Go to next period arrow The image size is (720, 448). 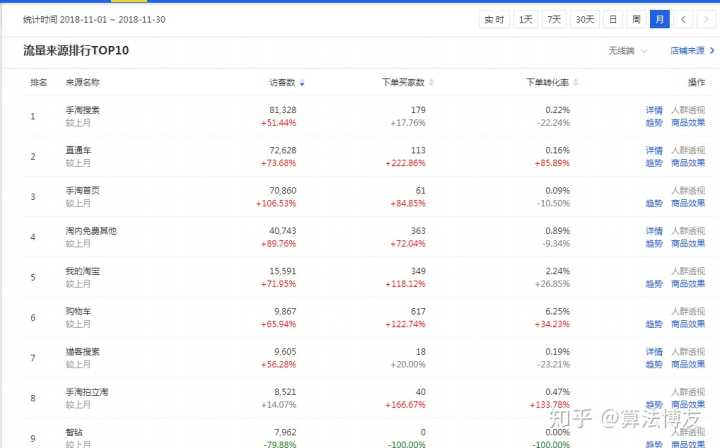(x=706, y=20)
